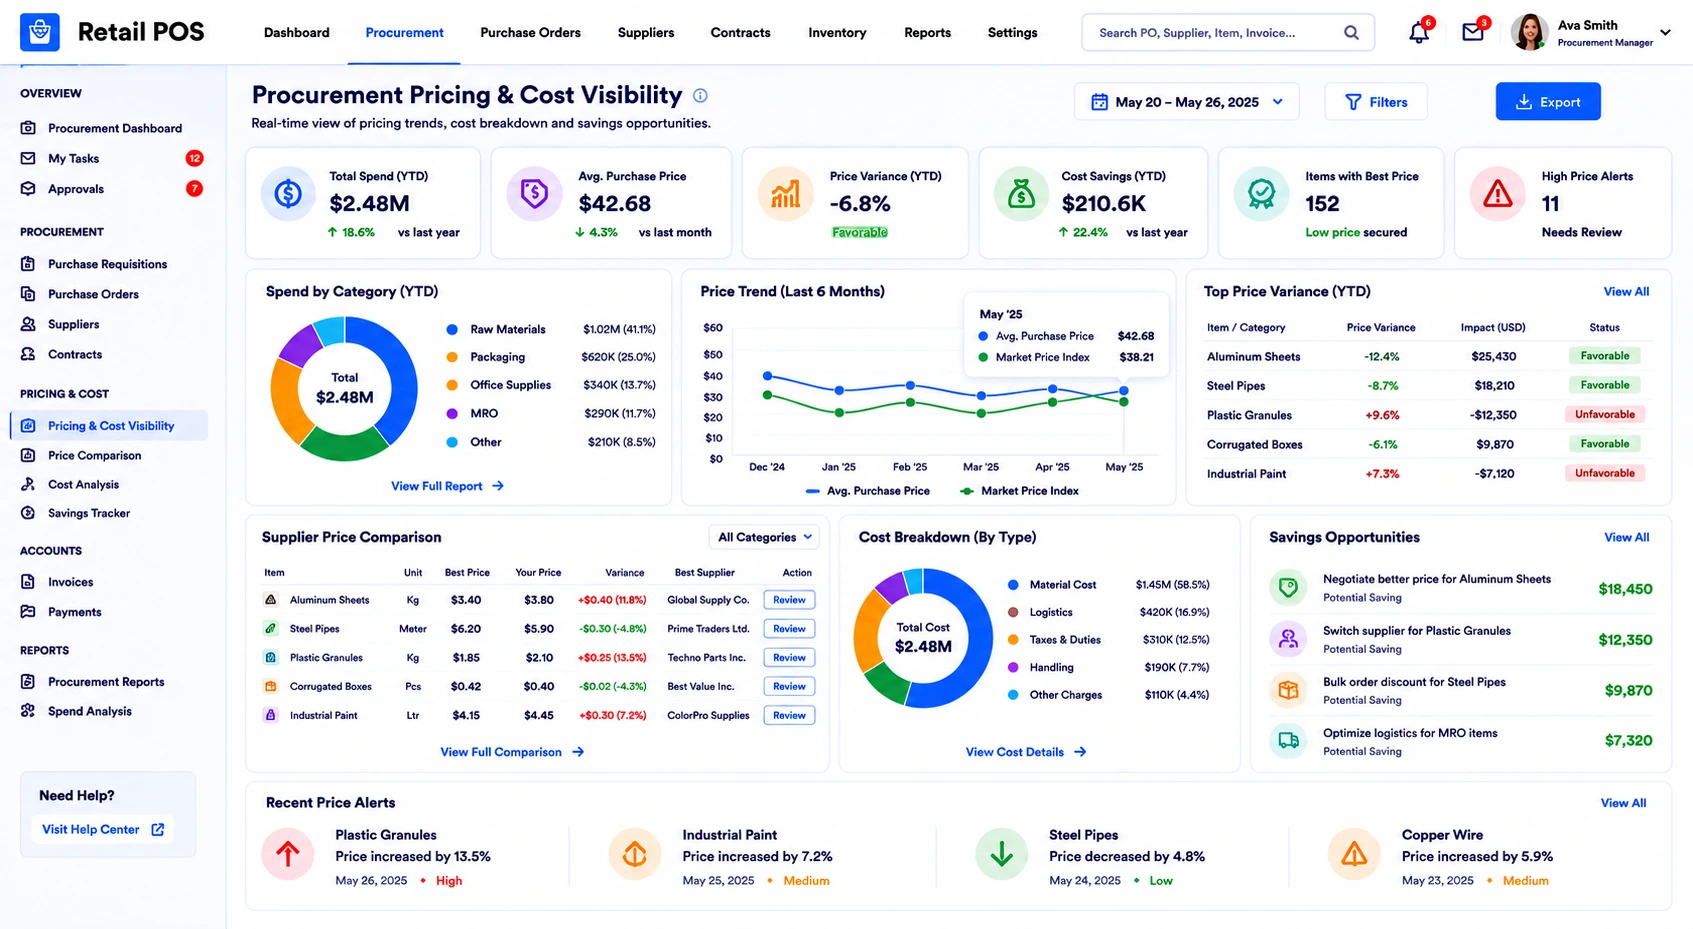Click the orange warning Copper Wire alert icon
Viewport: 1693px width, 929px height.
pos(1354,854)
